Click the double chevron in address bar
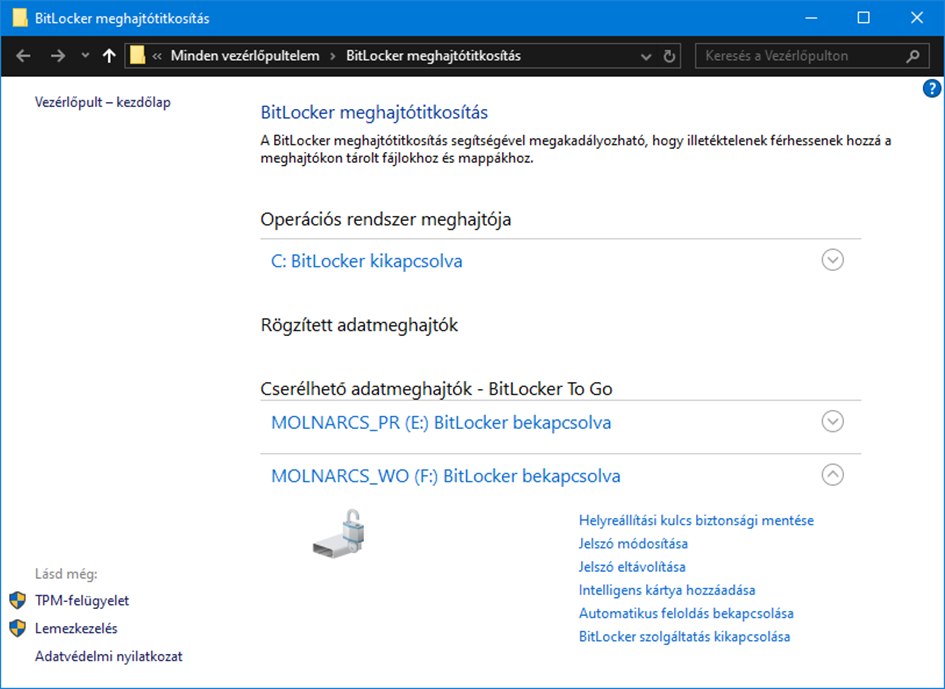945x689 pixels. [x=157, y=56]
